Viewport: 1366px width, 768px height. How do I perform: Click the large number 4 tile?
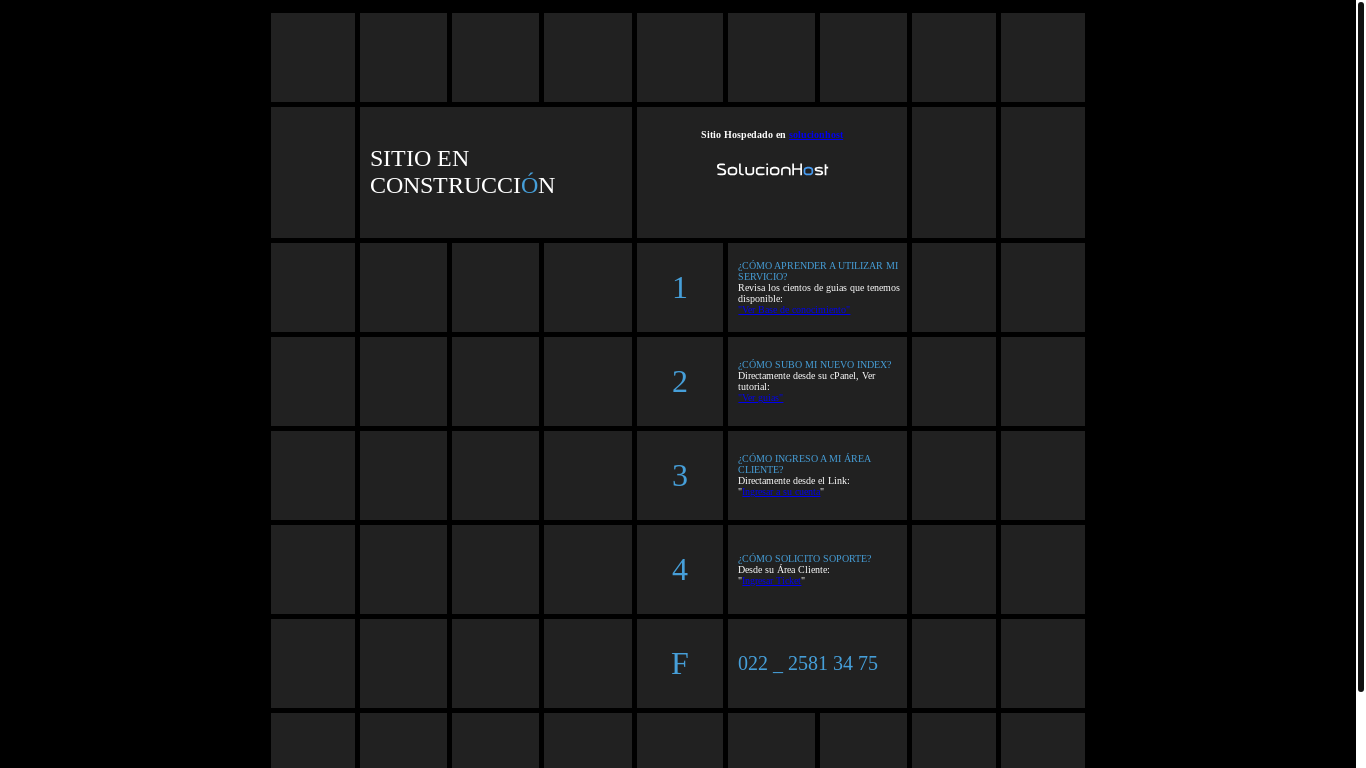(680, 570)
